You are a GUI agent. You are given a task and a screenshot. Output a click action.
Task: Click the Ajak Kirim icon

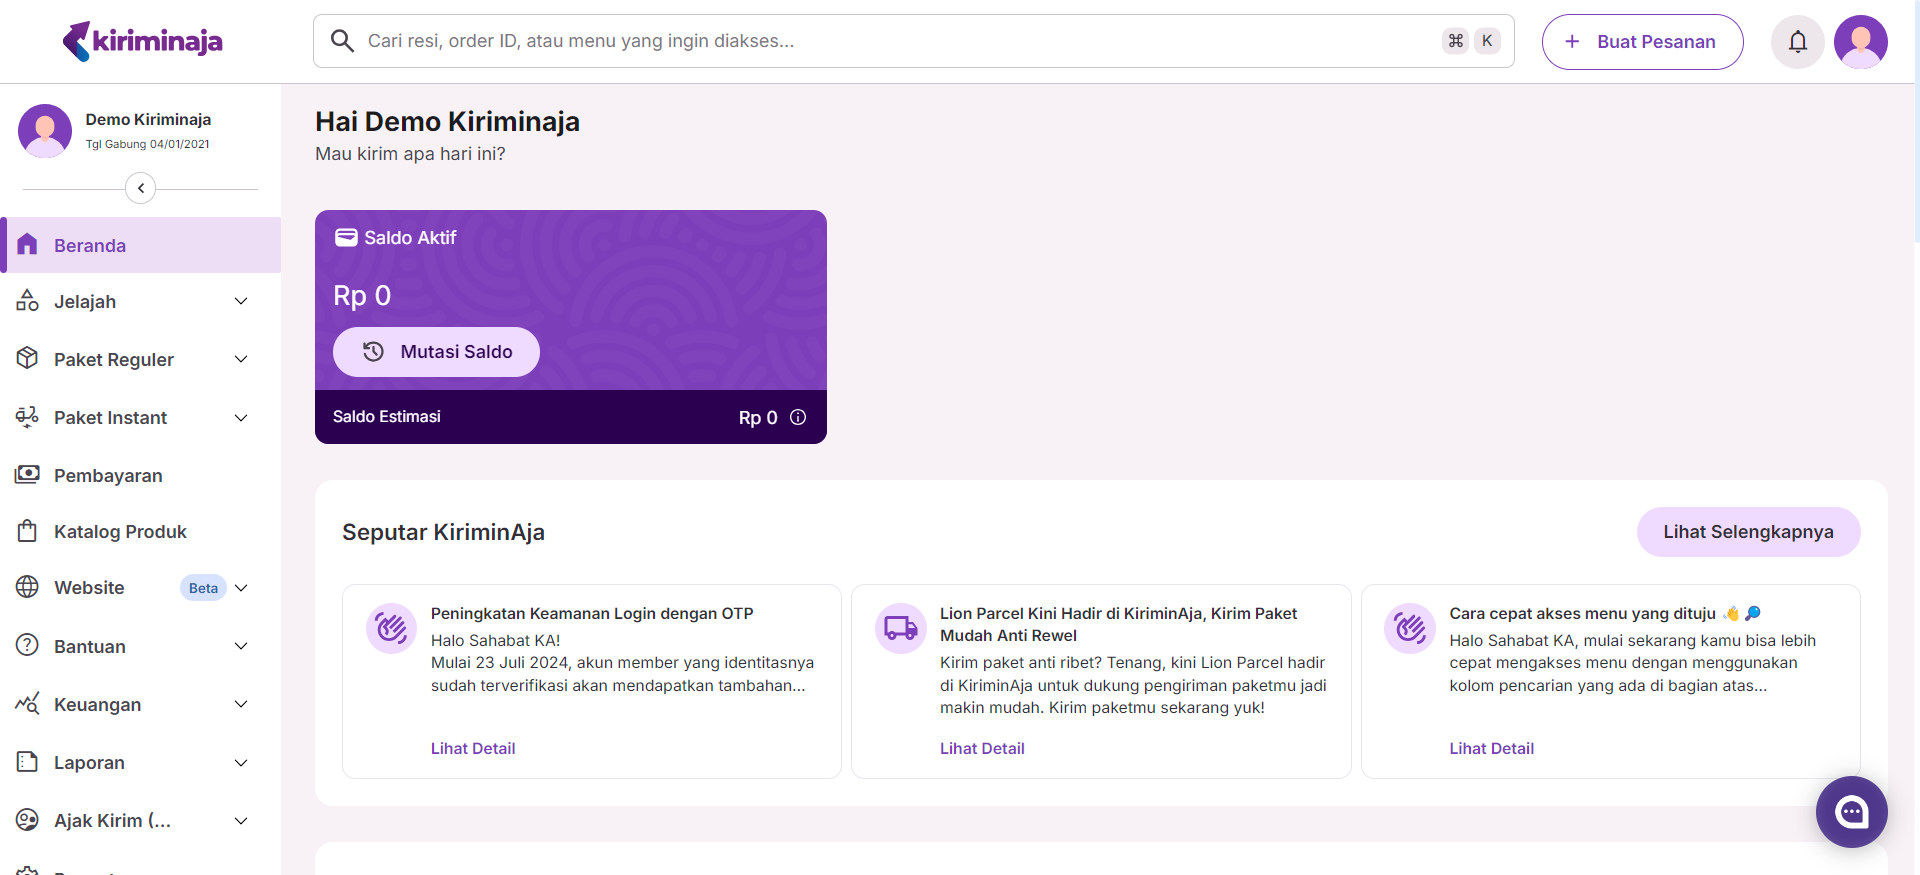click(x=27, y=820)
